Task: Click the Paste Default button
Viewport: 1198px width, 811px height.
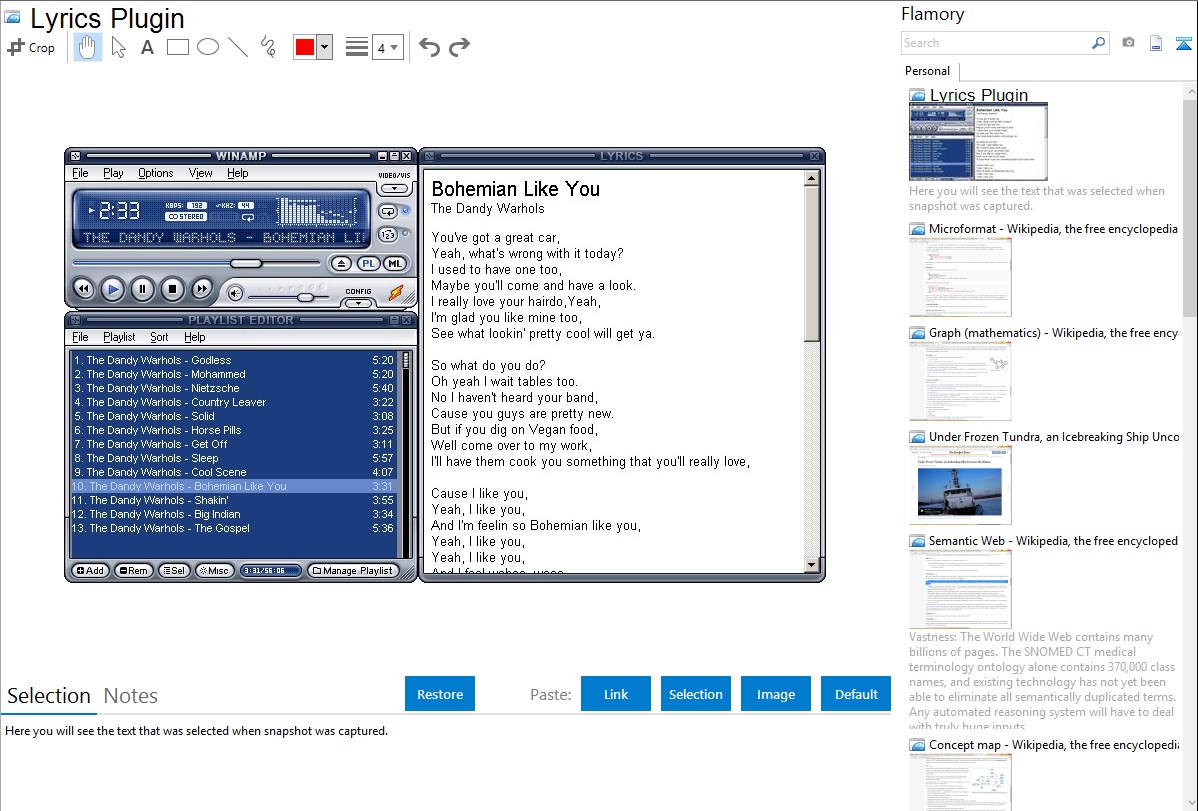Action: pyautogui.click(x=856, y=694)
